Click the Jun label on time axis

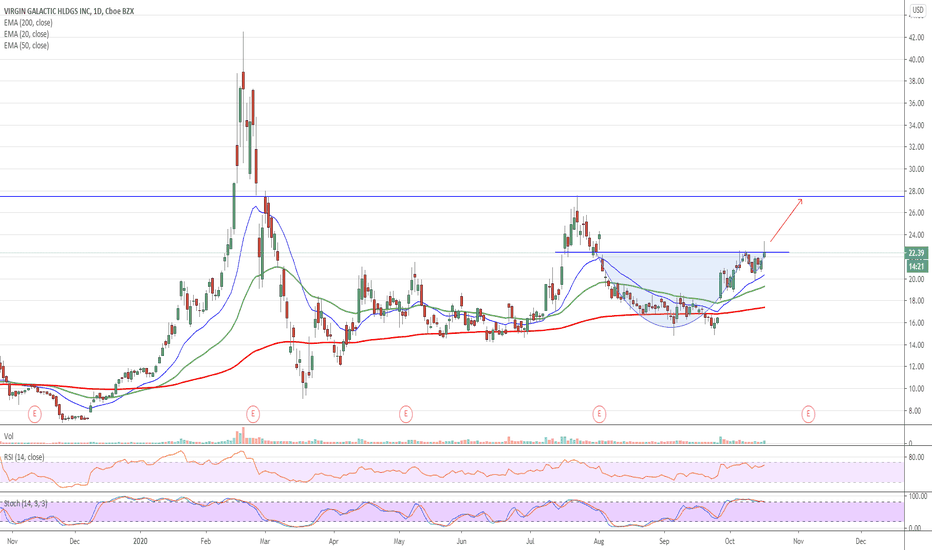[461, 541]
